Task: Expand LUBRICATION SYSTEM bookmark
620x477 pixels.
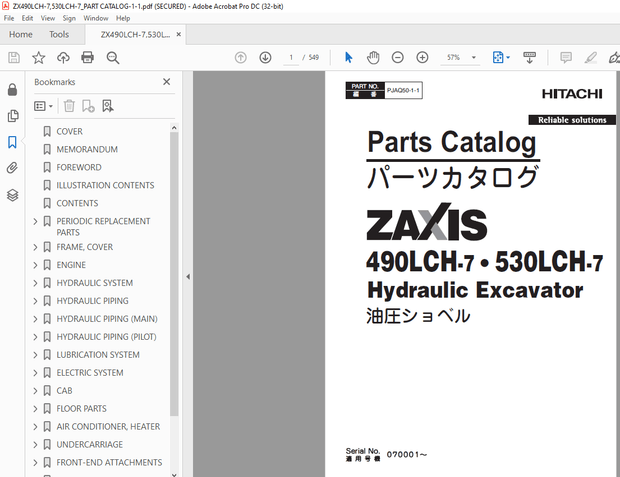Action: pyautogui.click(x=35, y=355)
